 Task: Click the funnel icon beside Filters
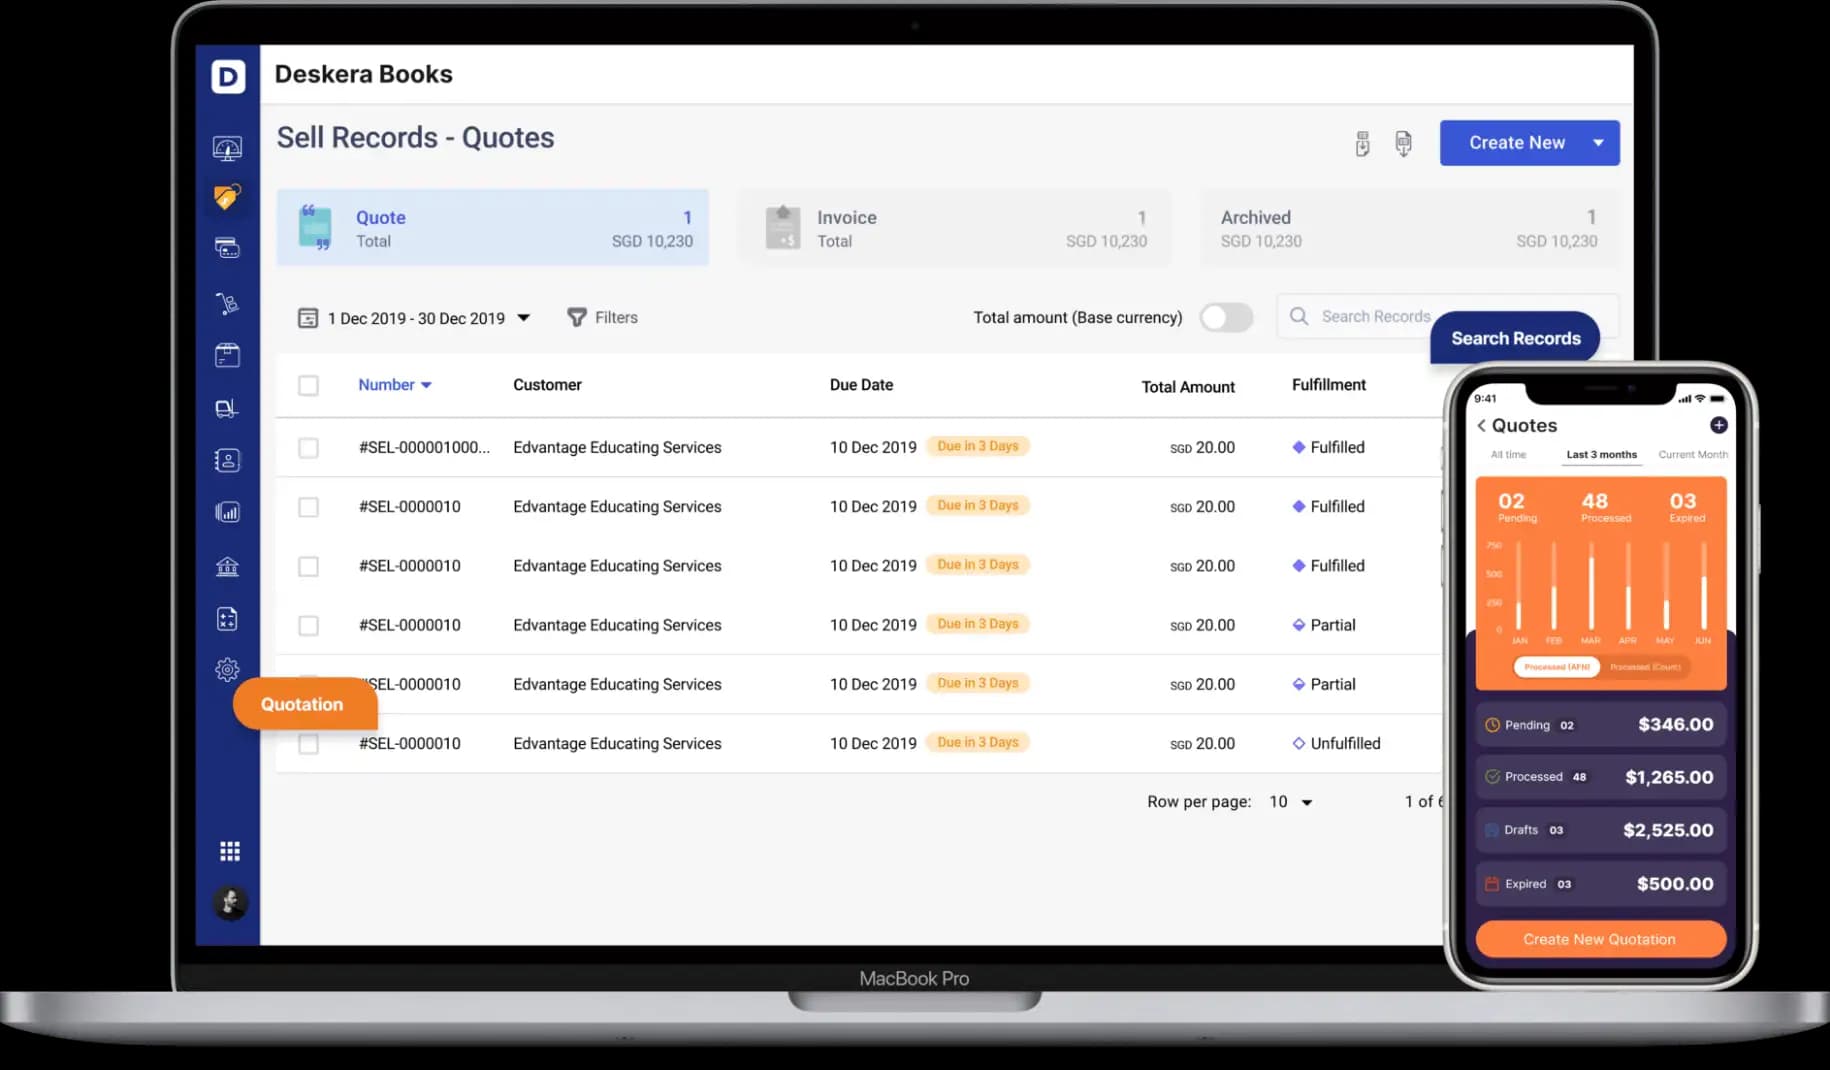[x=577, y=318]
